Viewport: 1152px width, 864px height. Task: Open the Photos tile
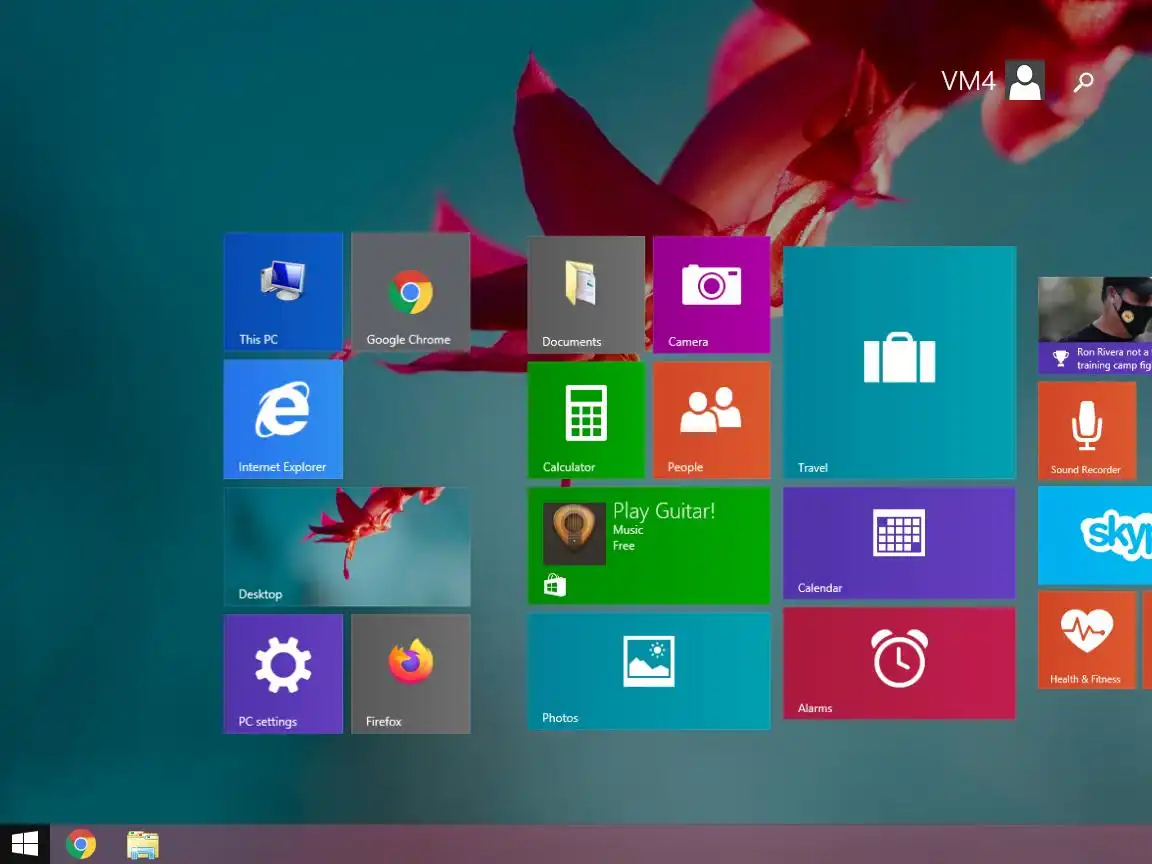649,672
